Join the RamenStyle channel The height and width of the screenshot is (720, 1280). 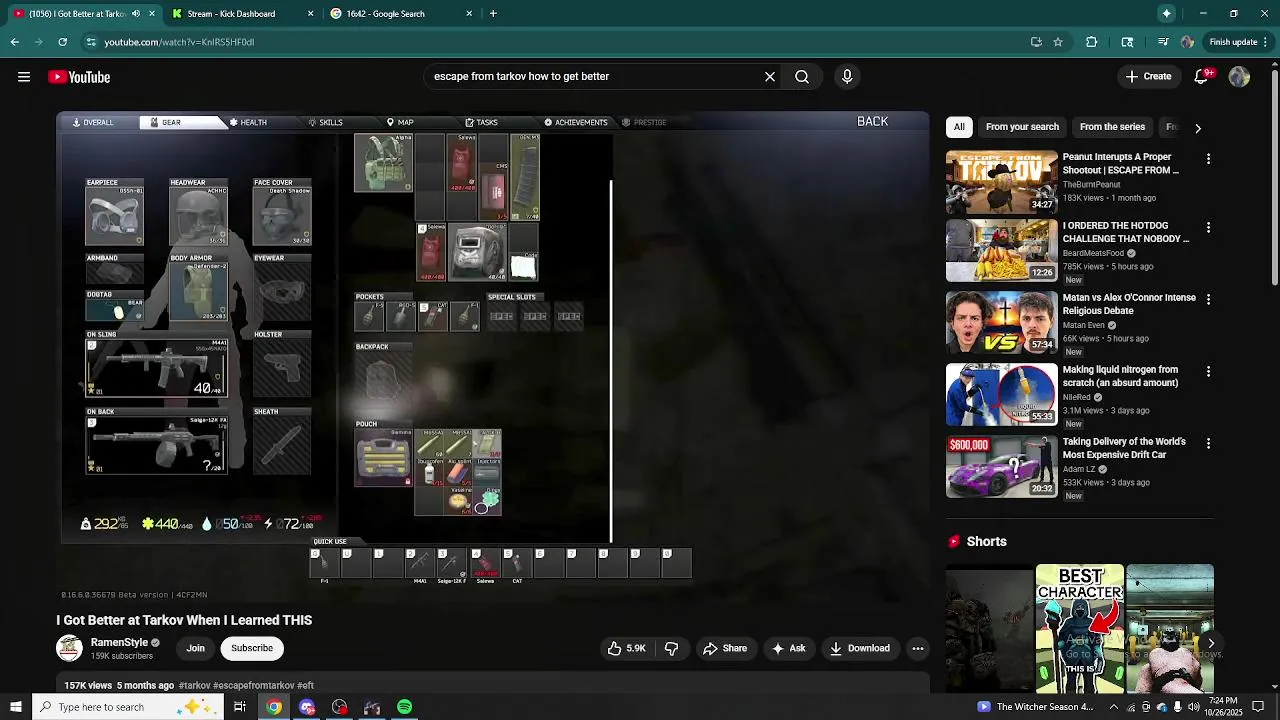(195, 648)
